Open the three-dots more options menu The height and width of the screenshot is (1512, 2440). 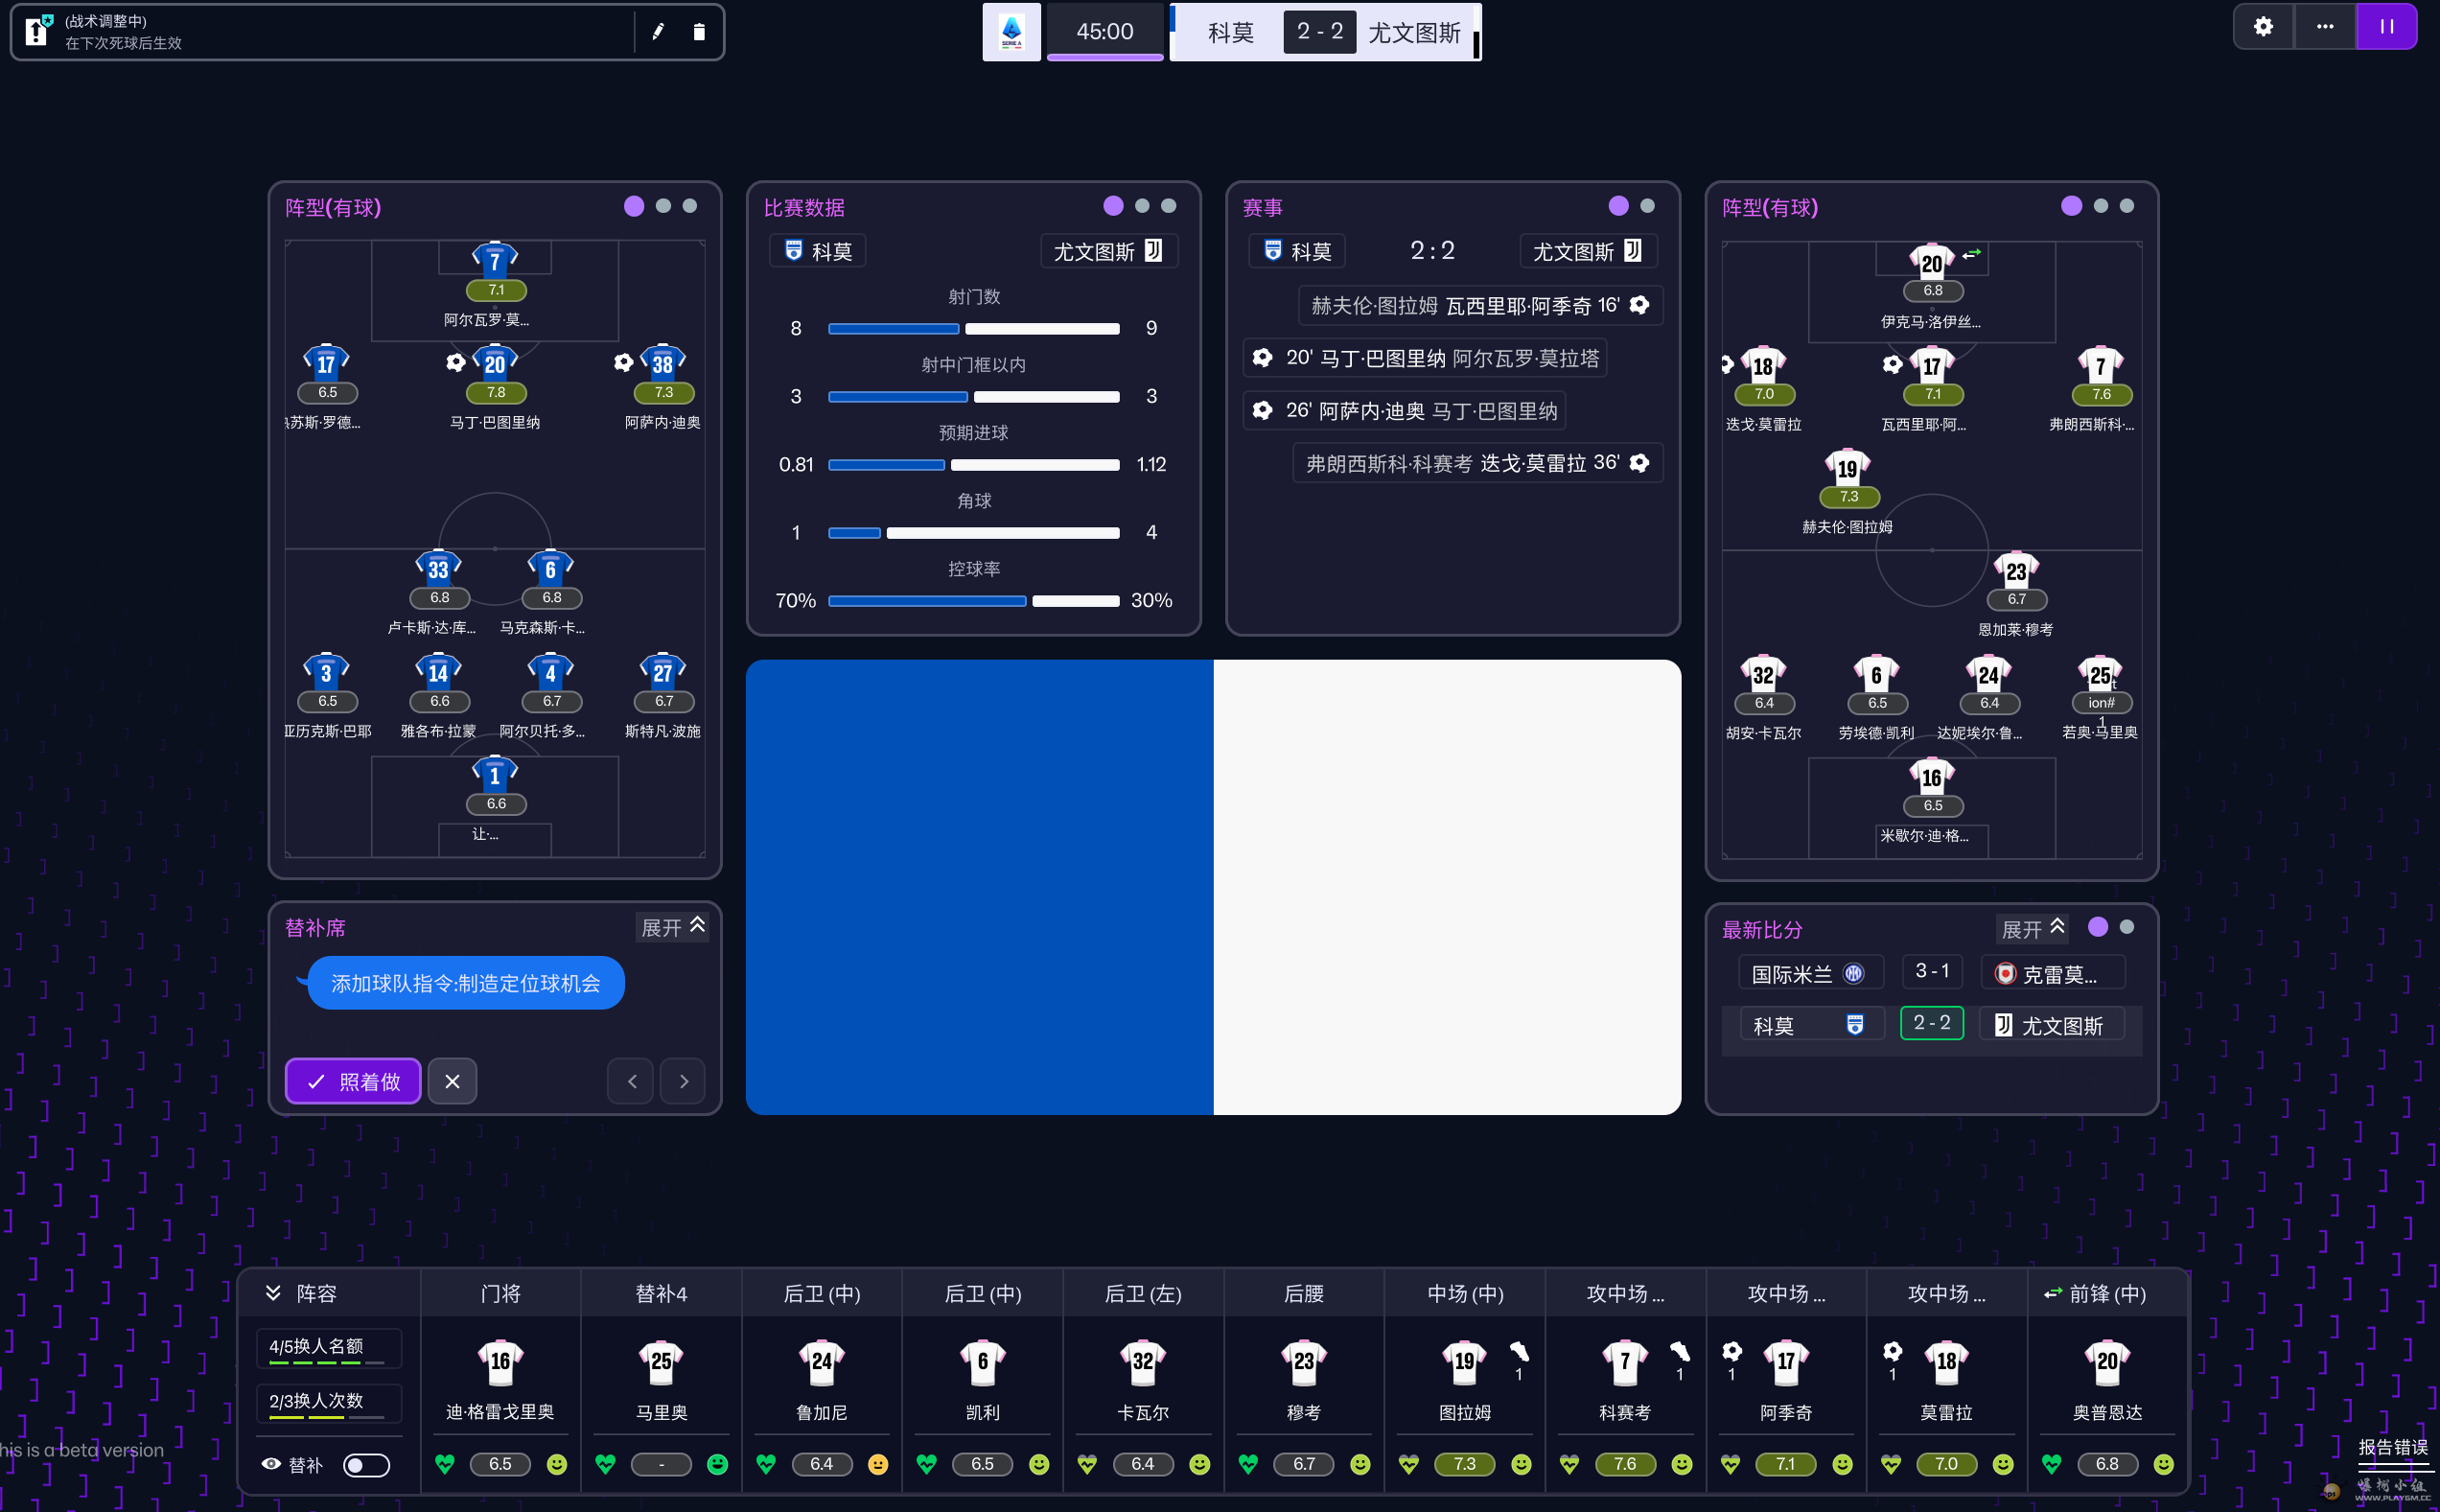click(2325, 27)
